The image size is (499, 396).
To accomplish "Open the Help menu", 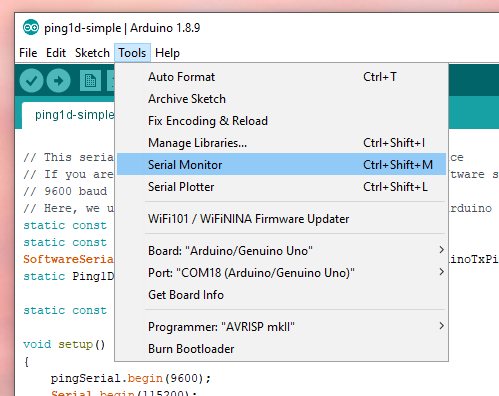I will pyautogui.click(x=167, y=53).
